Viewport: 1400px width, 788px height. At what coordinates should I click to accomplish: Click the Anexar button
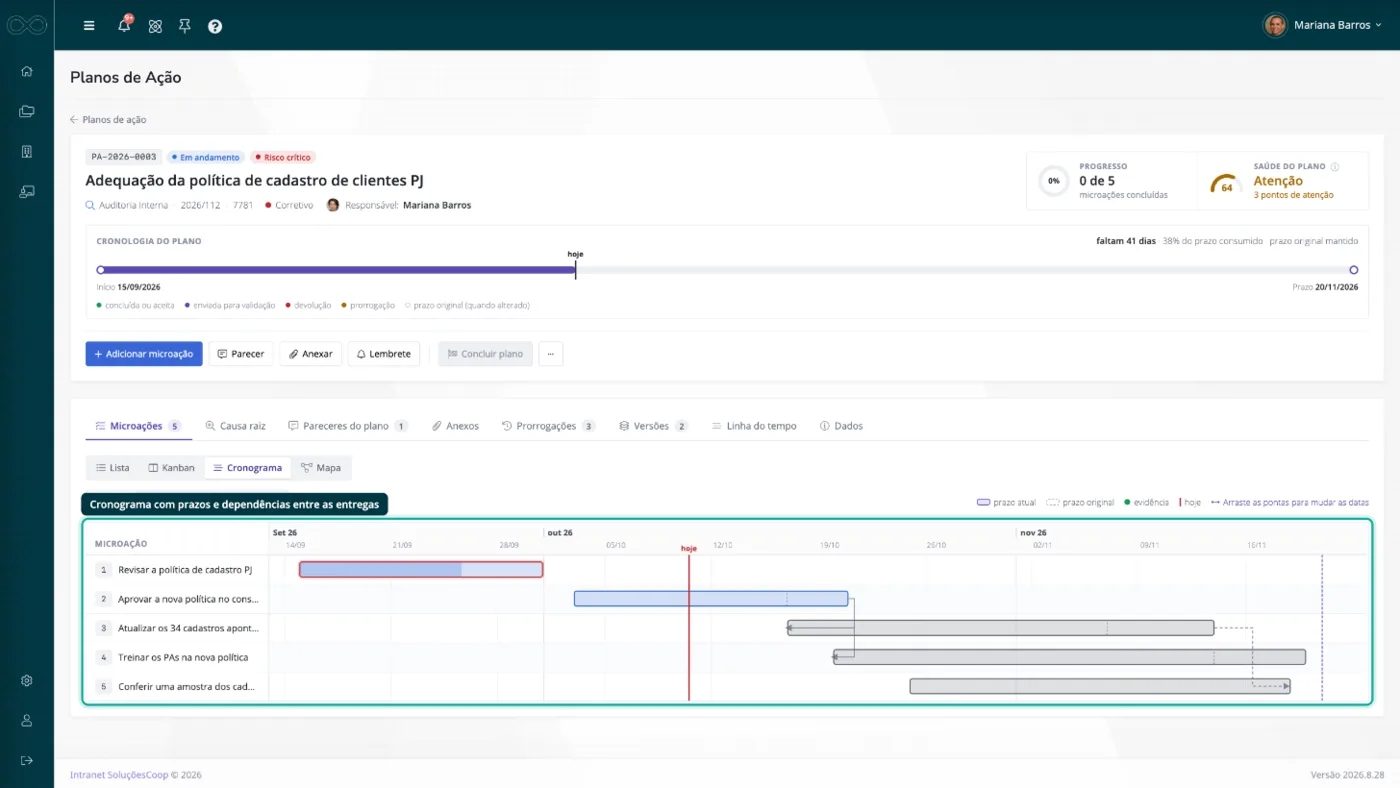[x=311, y=354]
